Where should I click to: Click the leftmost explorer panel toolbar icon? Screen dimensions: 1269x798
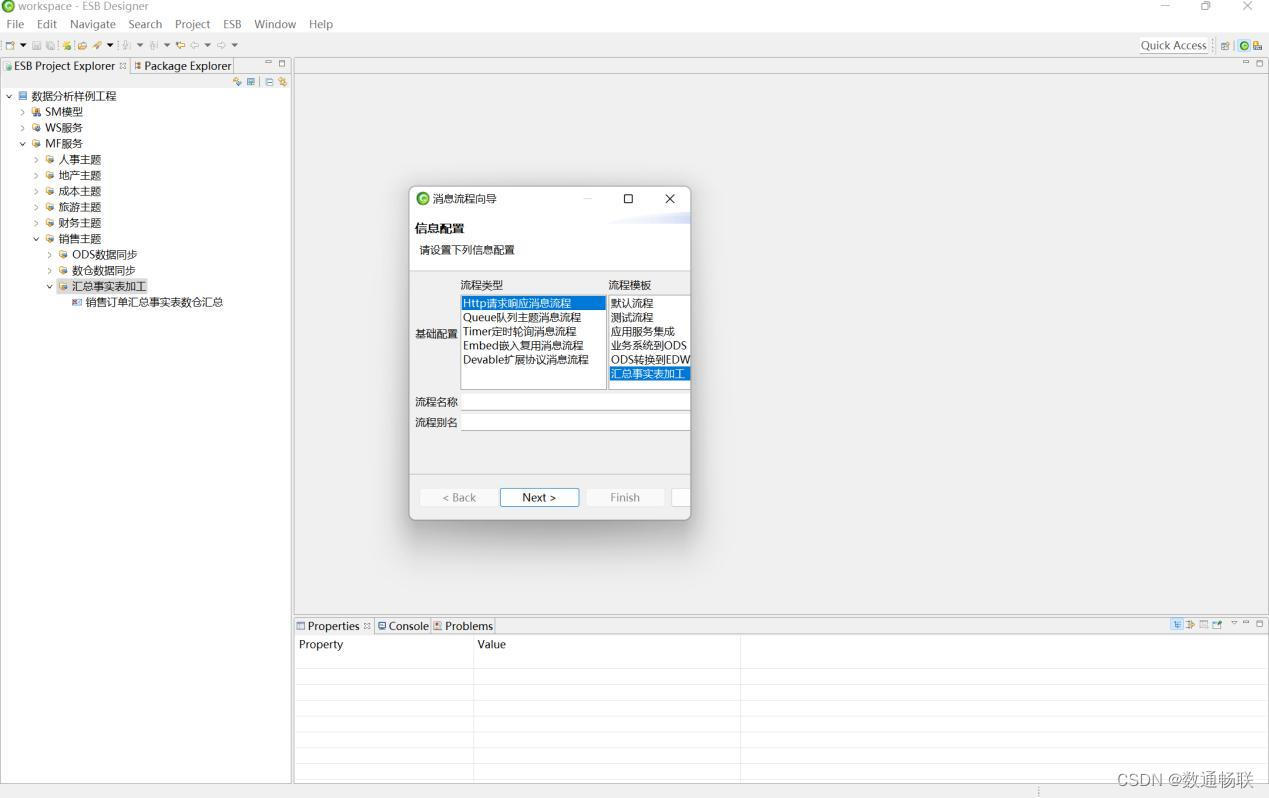(x=237, y=82)
